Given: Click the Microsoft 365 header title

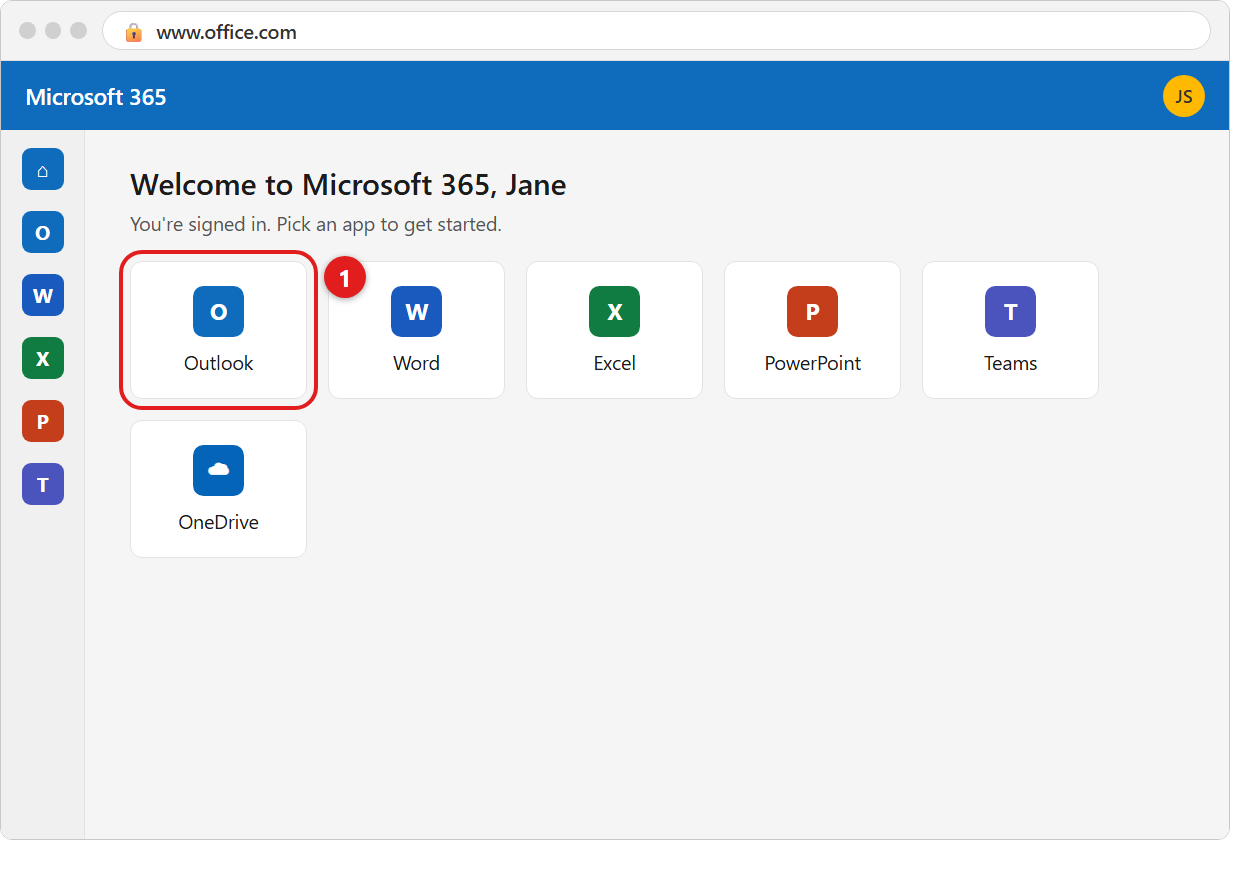Looking at the screenshot, I should tap(96, 97).
